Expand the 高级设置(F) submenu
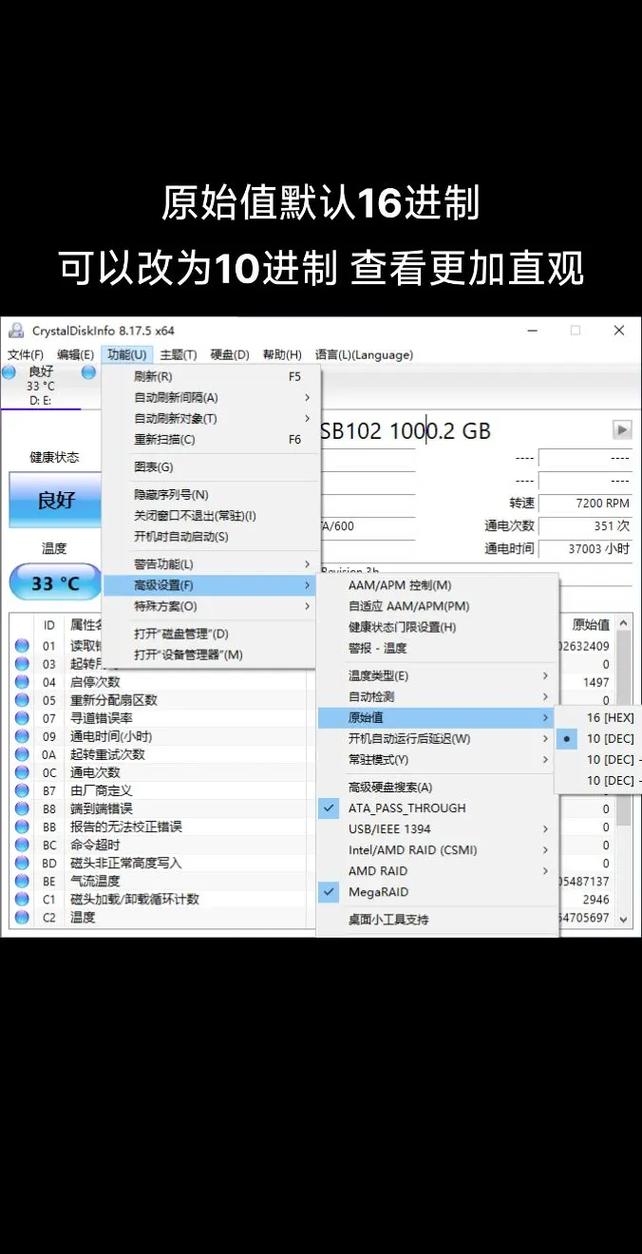642x1254 pixels. pos(211,585)
